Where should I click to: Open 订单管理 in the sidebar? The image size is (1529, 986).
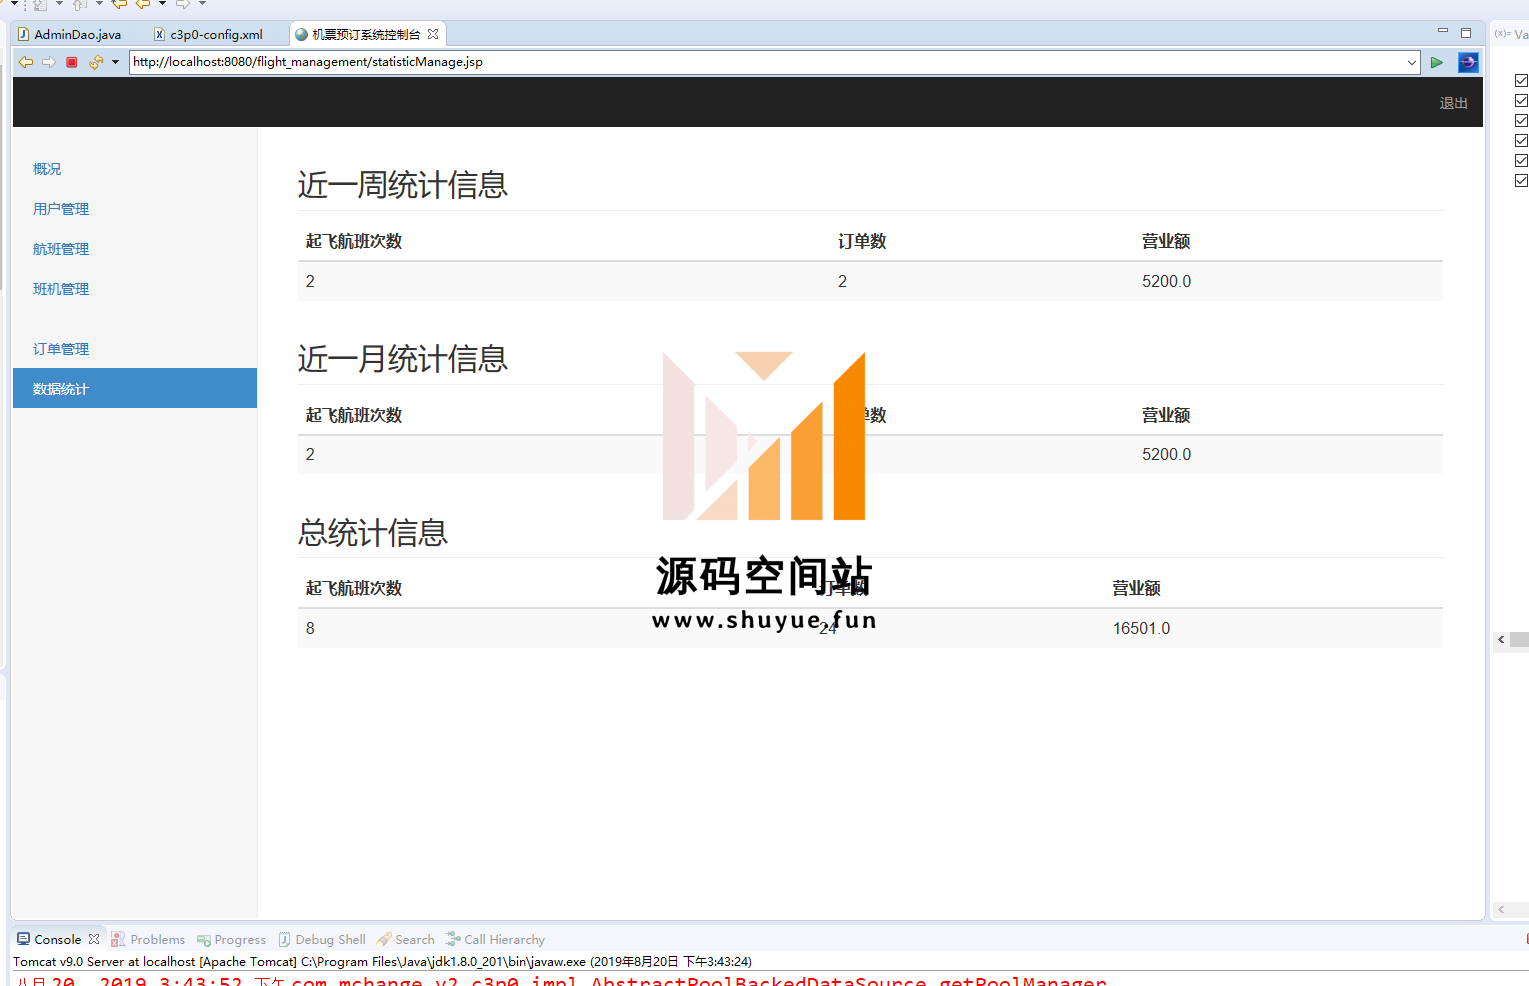pyautogui.click(x=61, y=349)
